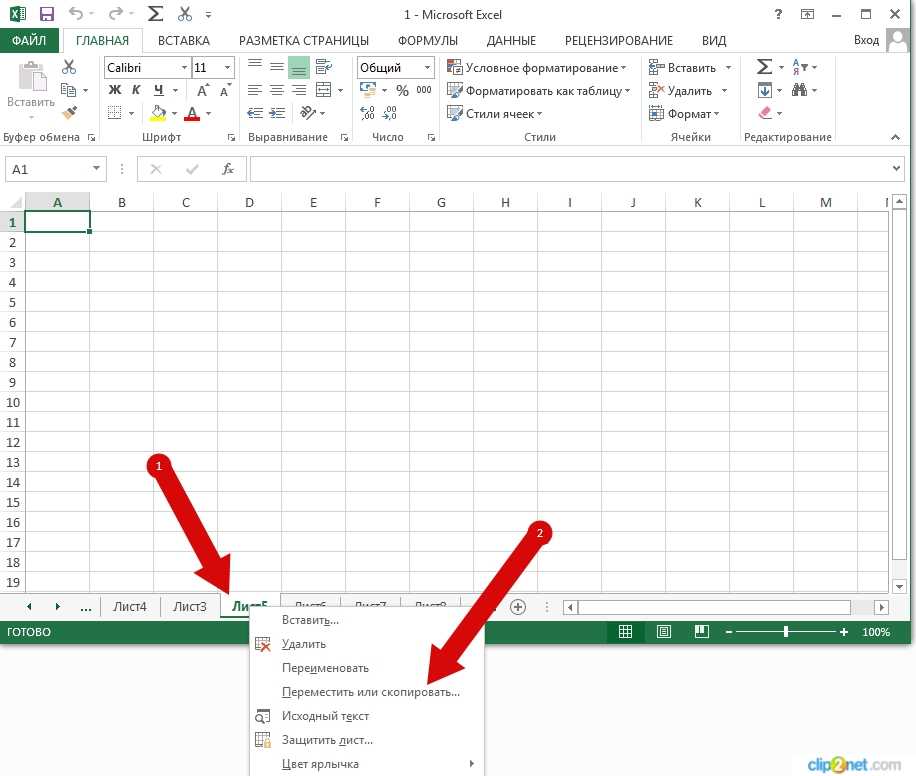Select the Format Painter brush
This screenshot has height=776, width=916.
(x=70, y=112)
